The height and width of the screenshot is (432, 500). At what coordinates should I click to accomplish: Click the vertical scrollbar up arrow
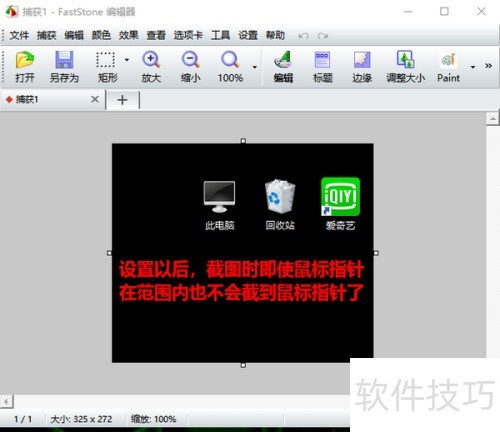tap(493, 119)
